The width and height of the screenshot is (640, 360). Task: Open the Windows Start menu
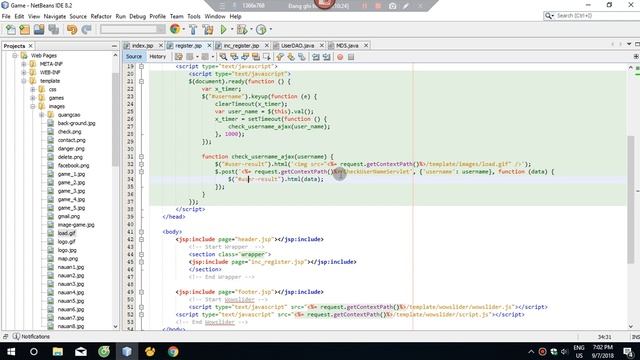[x=11, y=351]
